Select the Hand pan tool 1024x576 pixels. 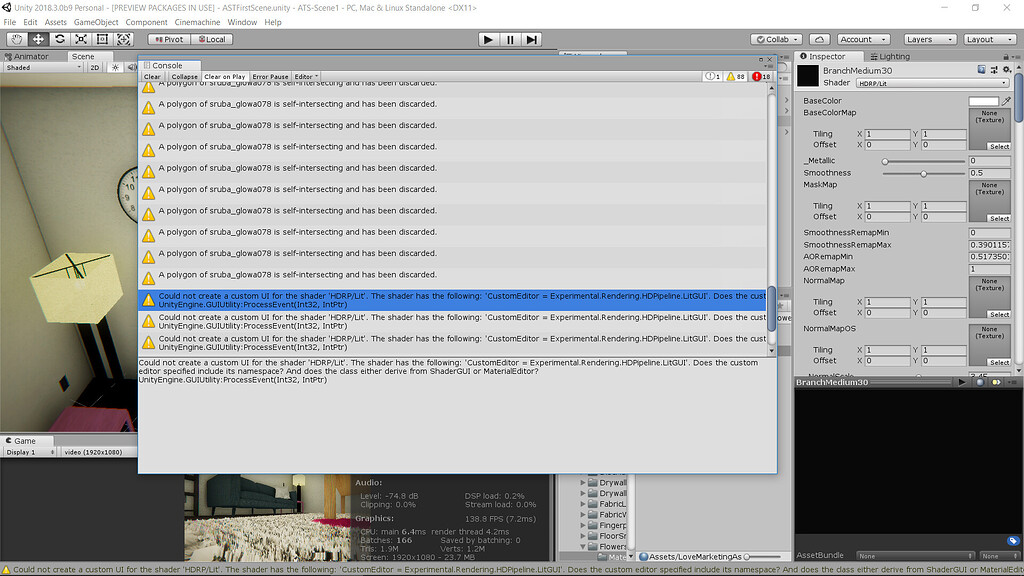point(15,39)
